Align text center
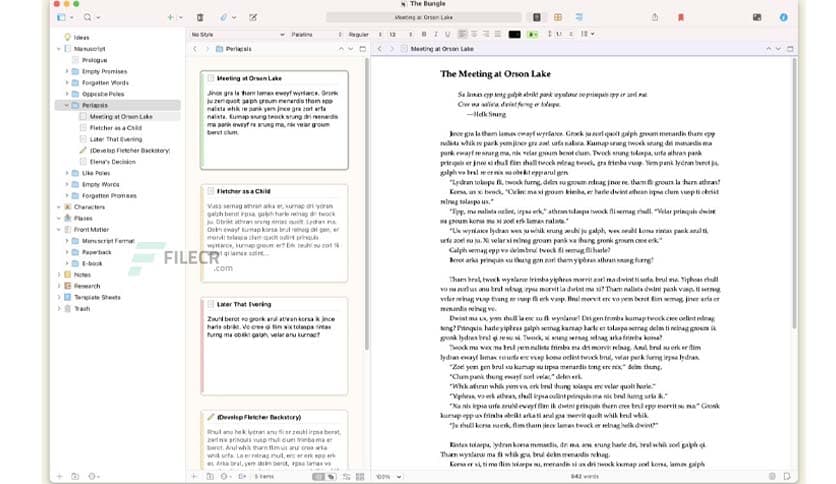 click(474, 34)
